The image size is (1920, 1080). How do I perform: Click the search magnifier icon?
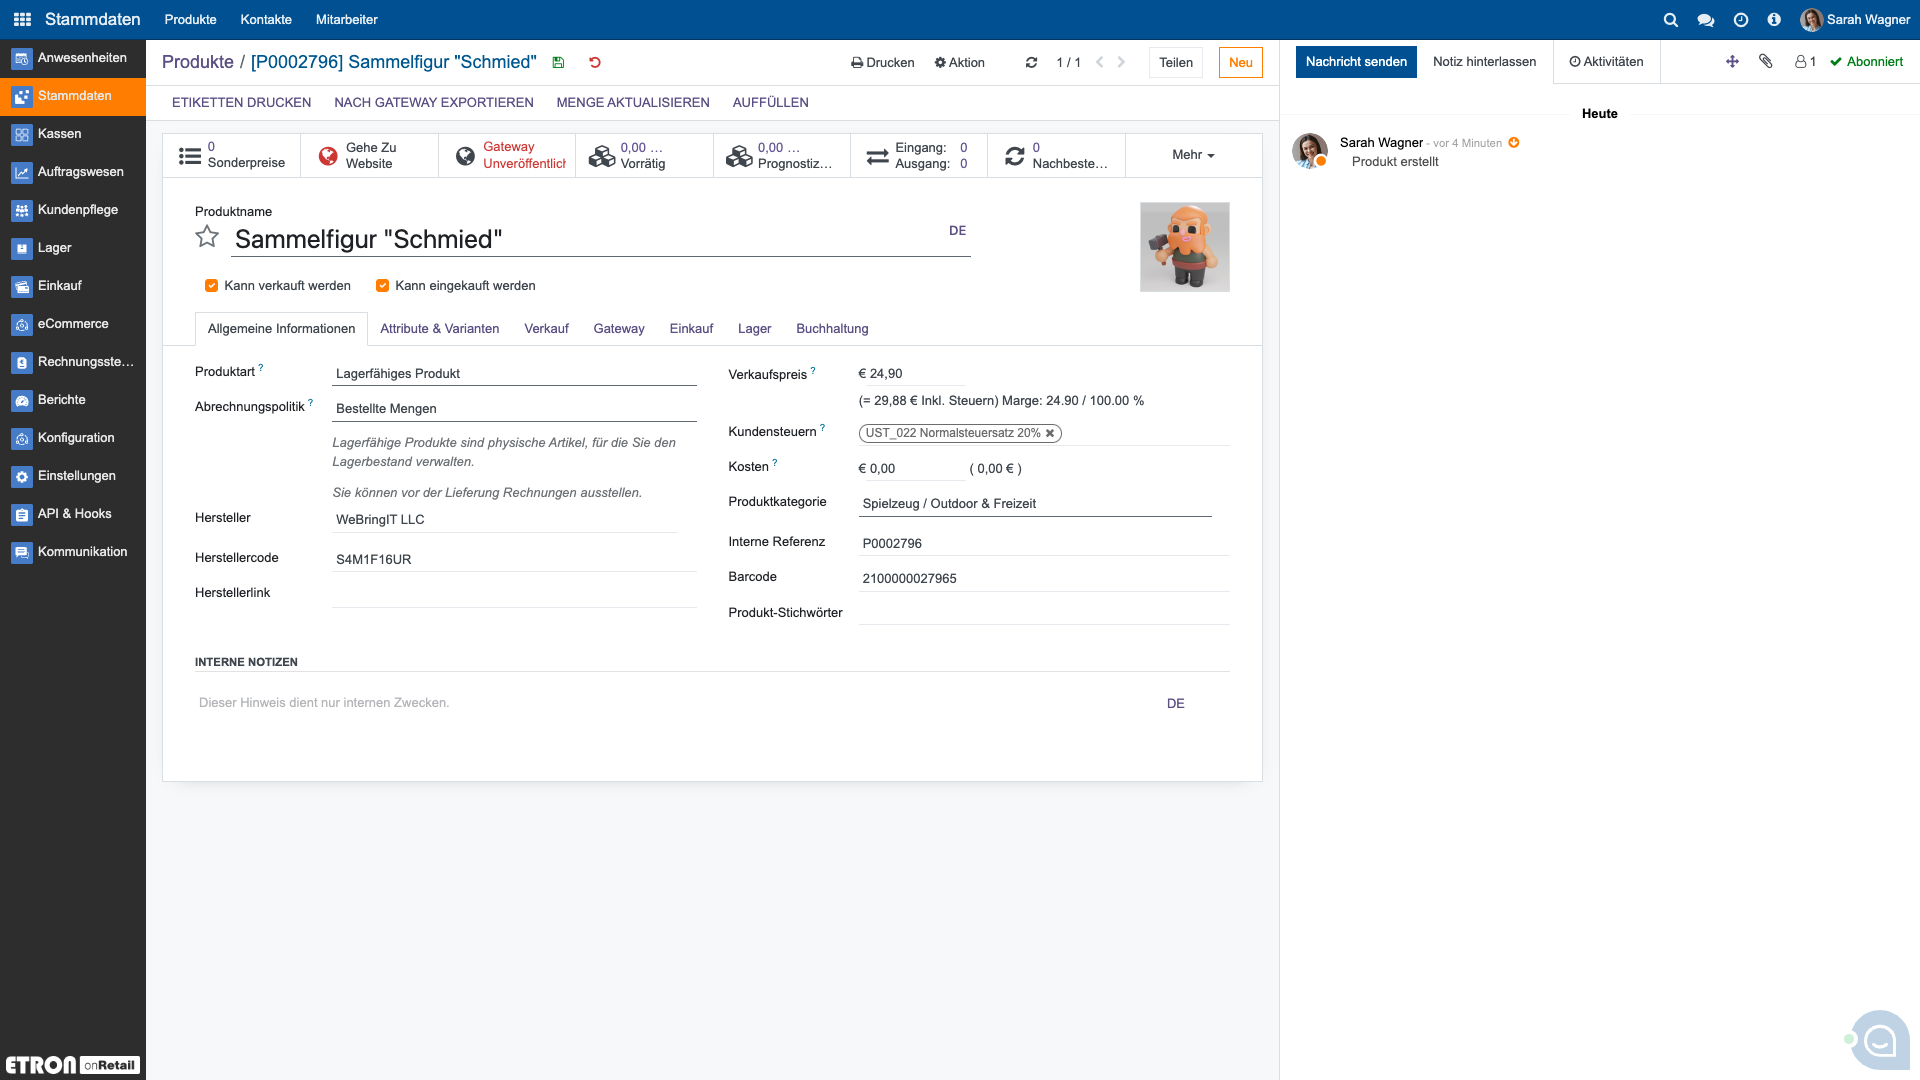coord(1670,19)
